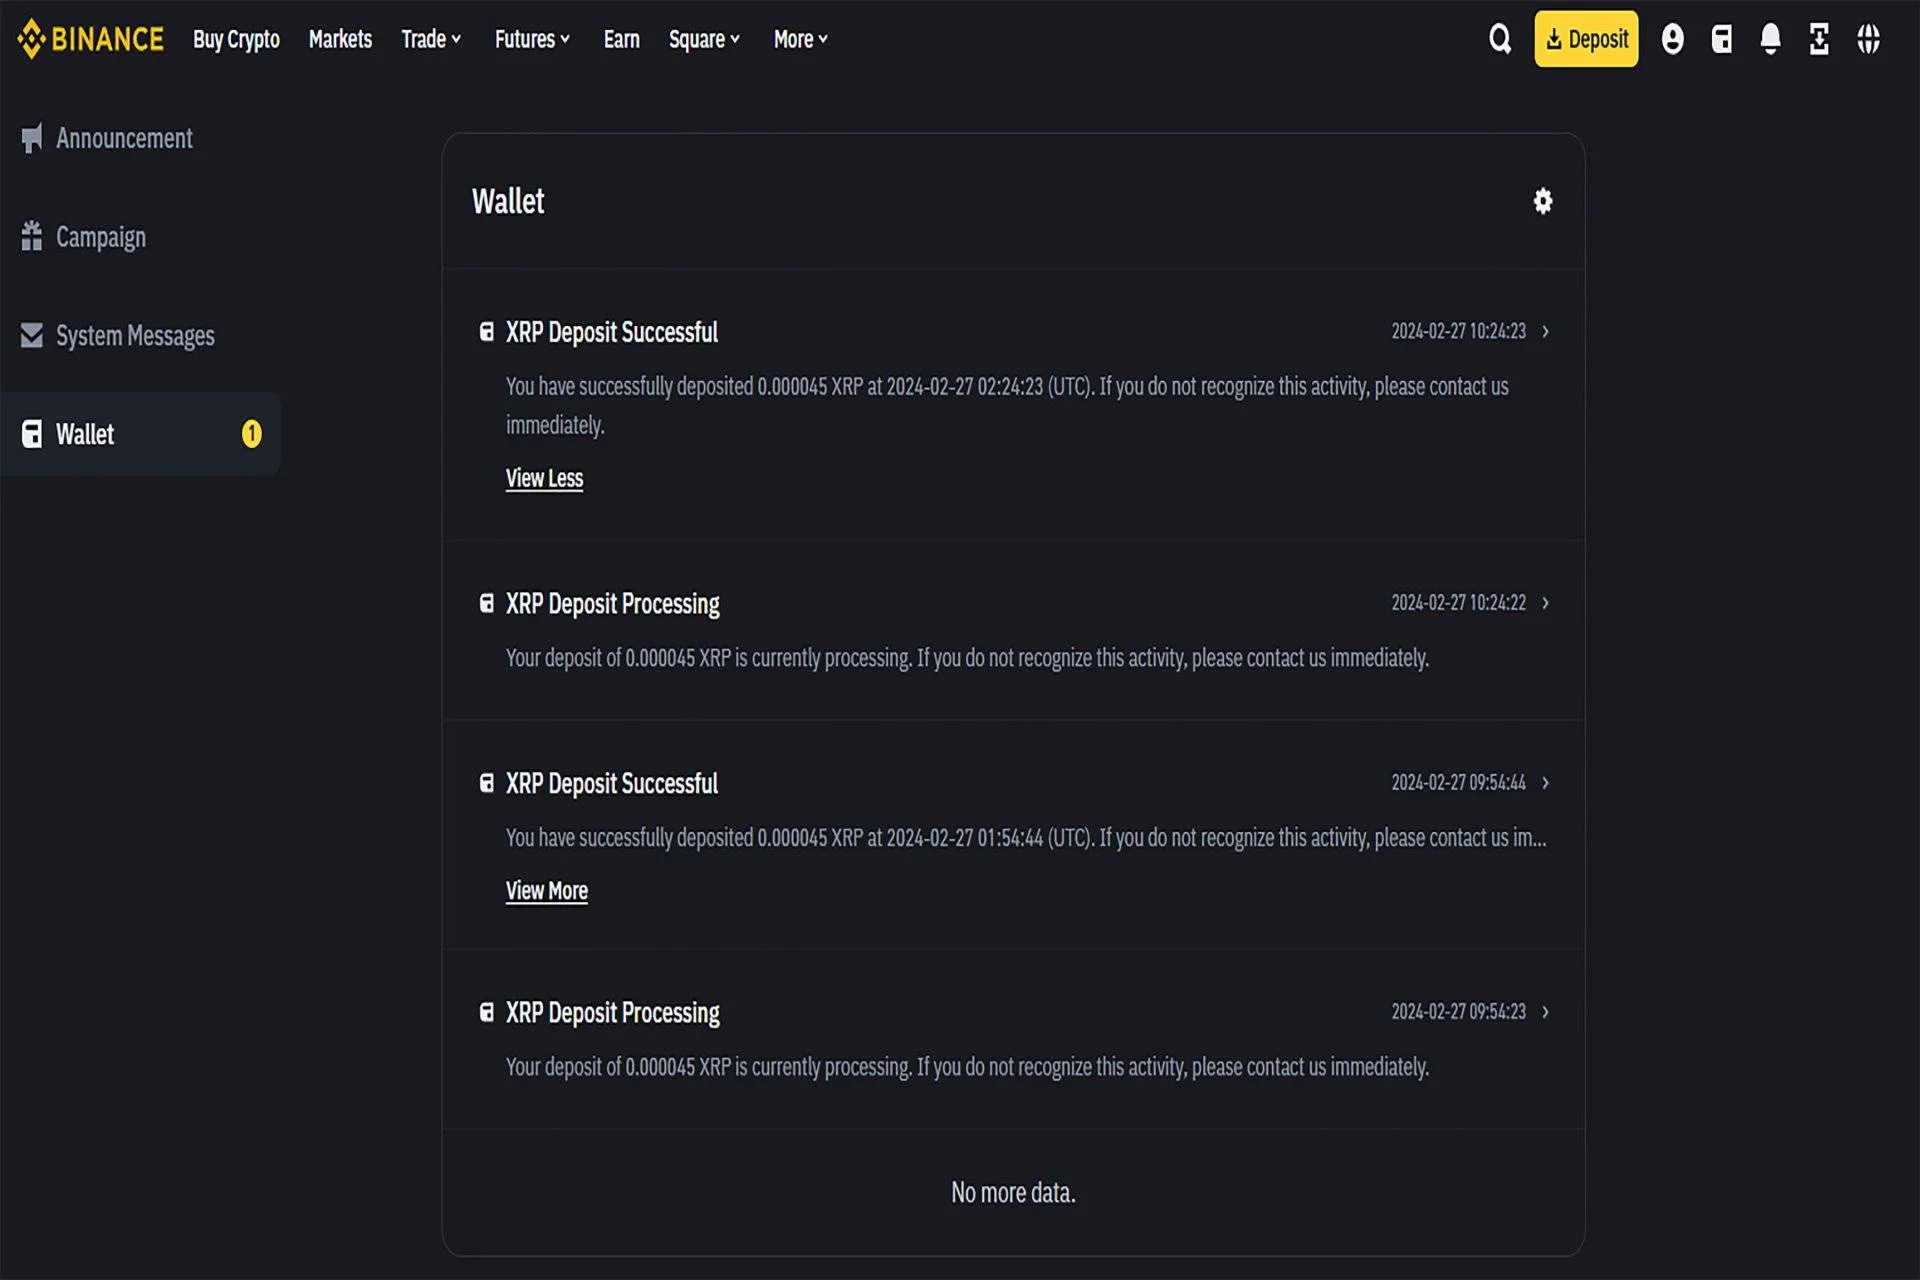Image resolution: width=1920 pixels, height=1280 pixels.
Task: Click the yellow Deposit button
Action: [1586, 39]
